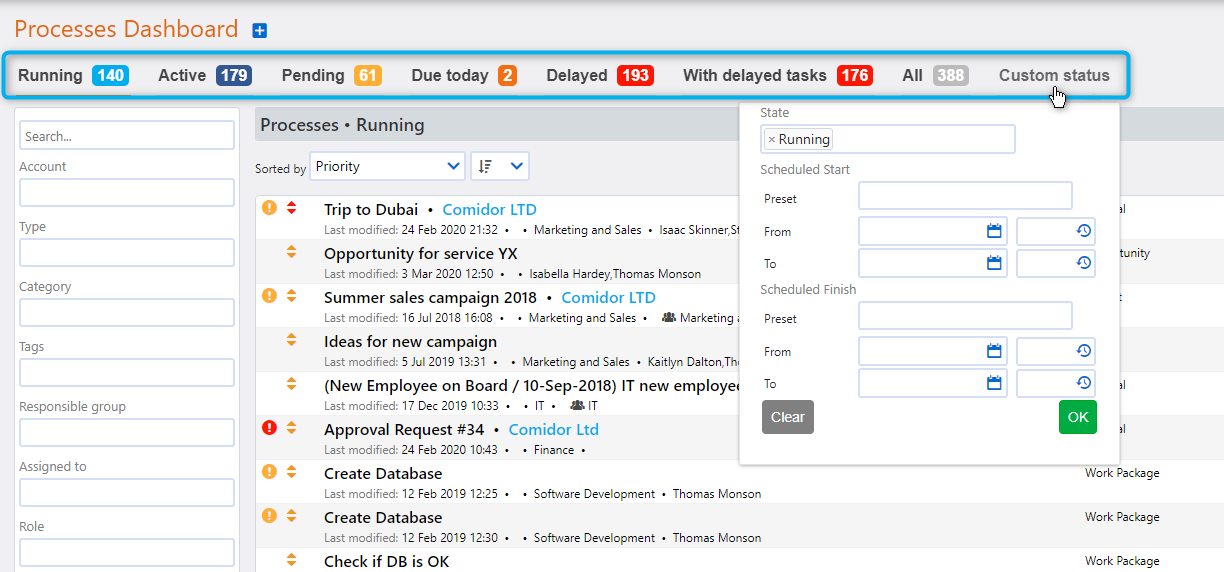Click the red priority arrows on Trip to Dubai
This screenshot has height=572, width=1224.
(291, 208)
